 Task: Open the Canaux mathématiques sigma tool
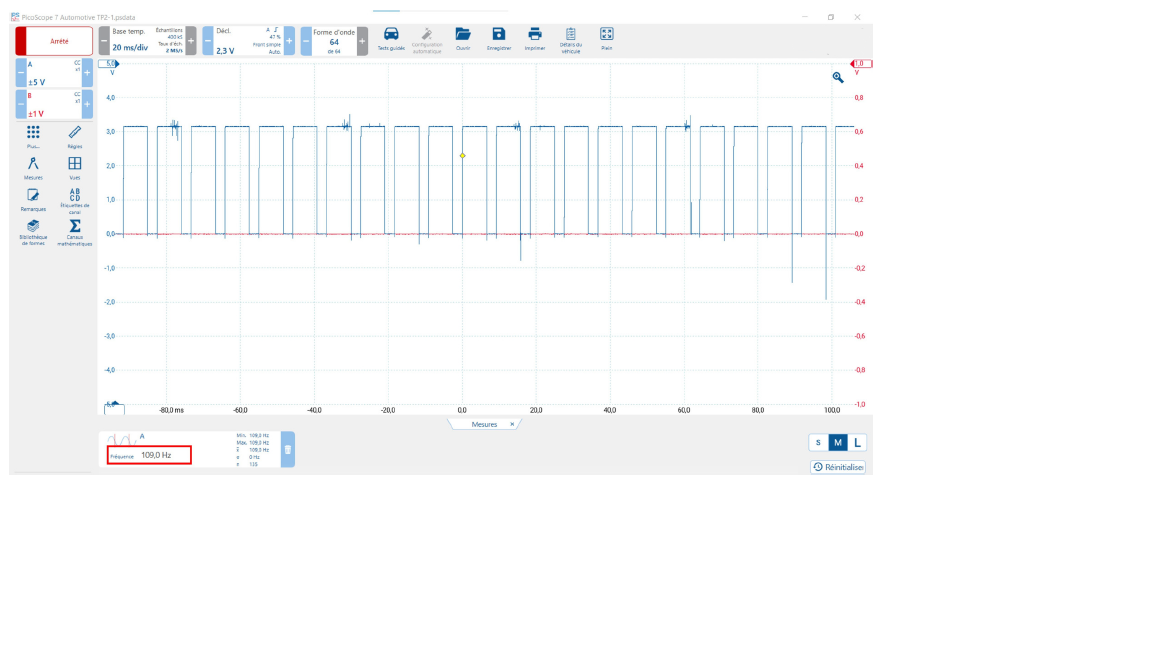[75, 227]
